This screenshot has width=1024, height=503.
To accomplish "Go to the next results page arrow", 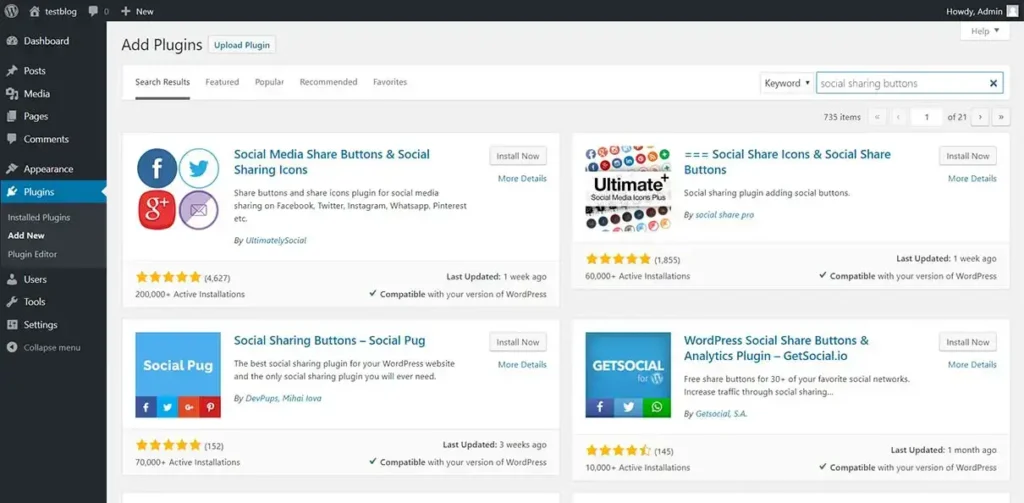I will (980, 117).
